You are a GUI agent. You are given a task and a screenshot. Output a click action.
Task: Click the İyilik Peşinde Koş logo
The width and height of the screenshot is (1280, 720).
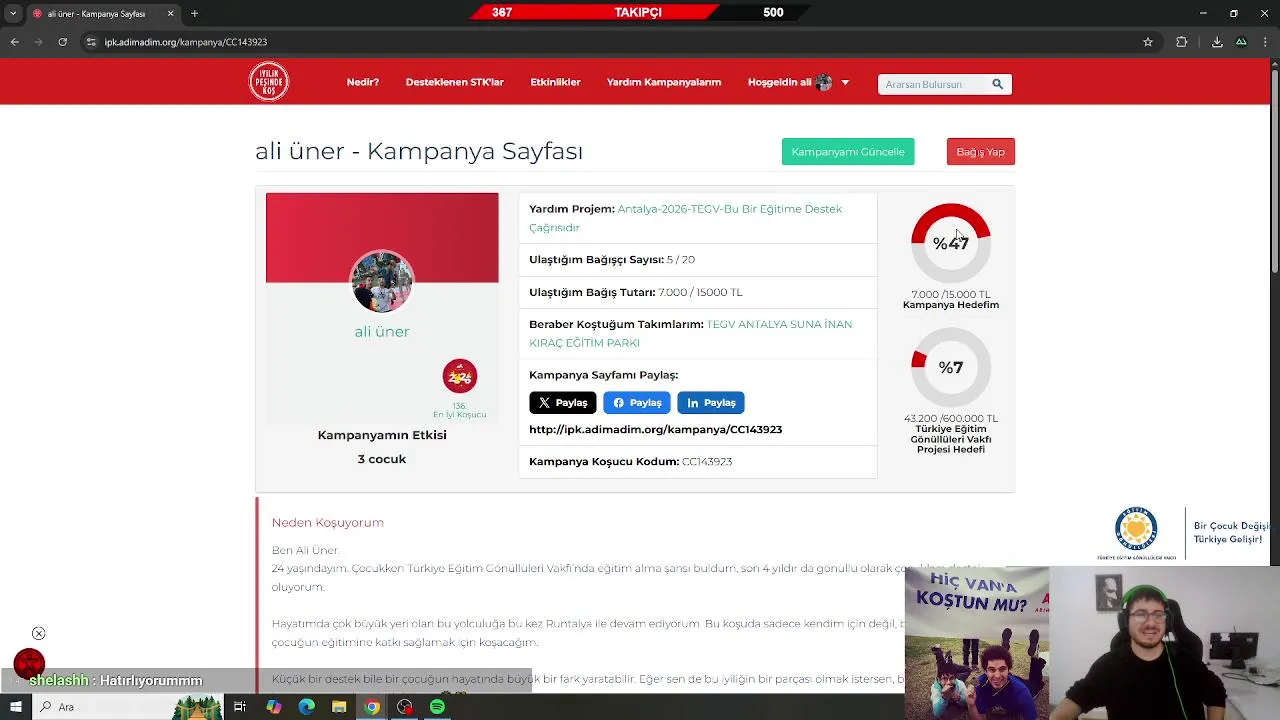pos(268,82)
